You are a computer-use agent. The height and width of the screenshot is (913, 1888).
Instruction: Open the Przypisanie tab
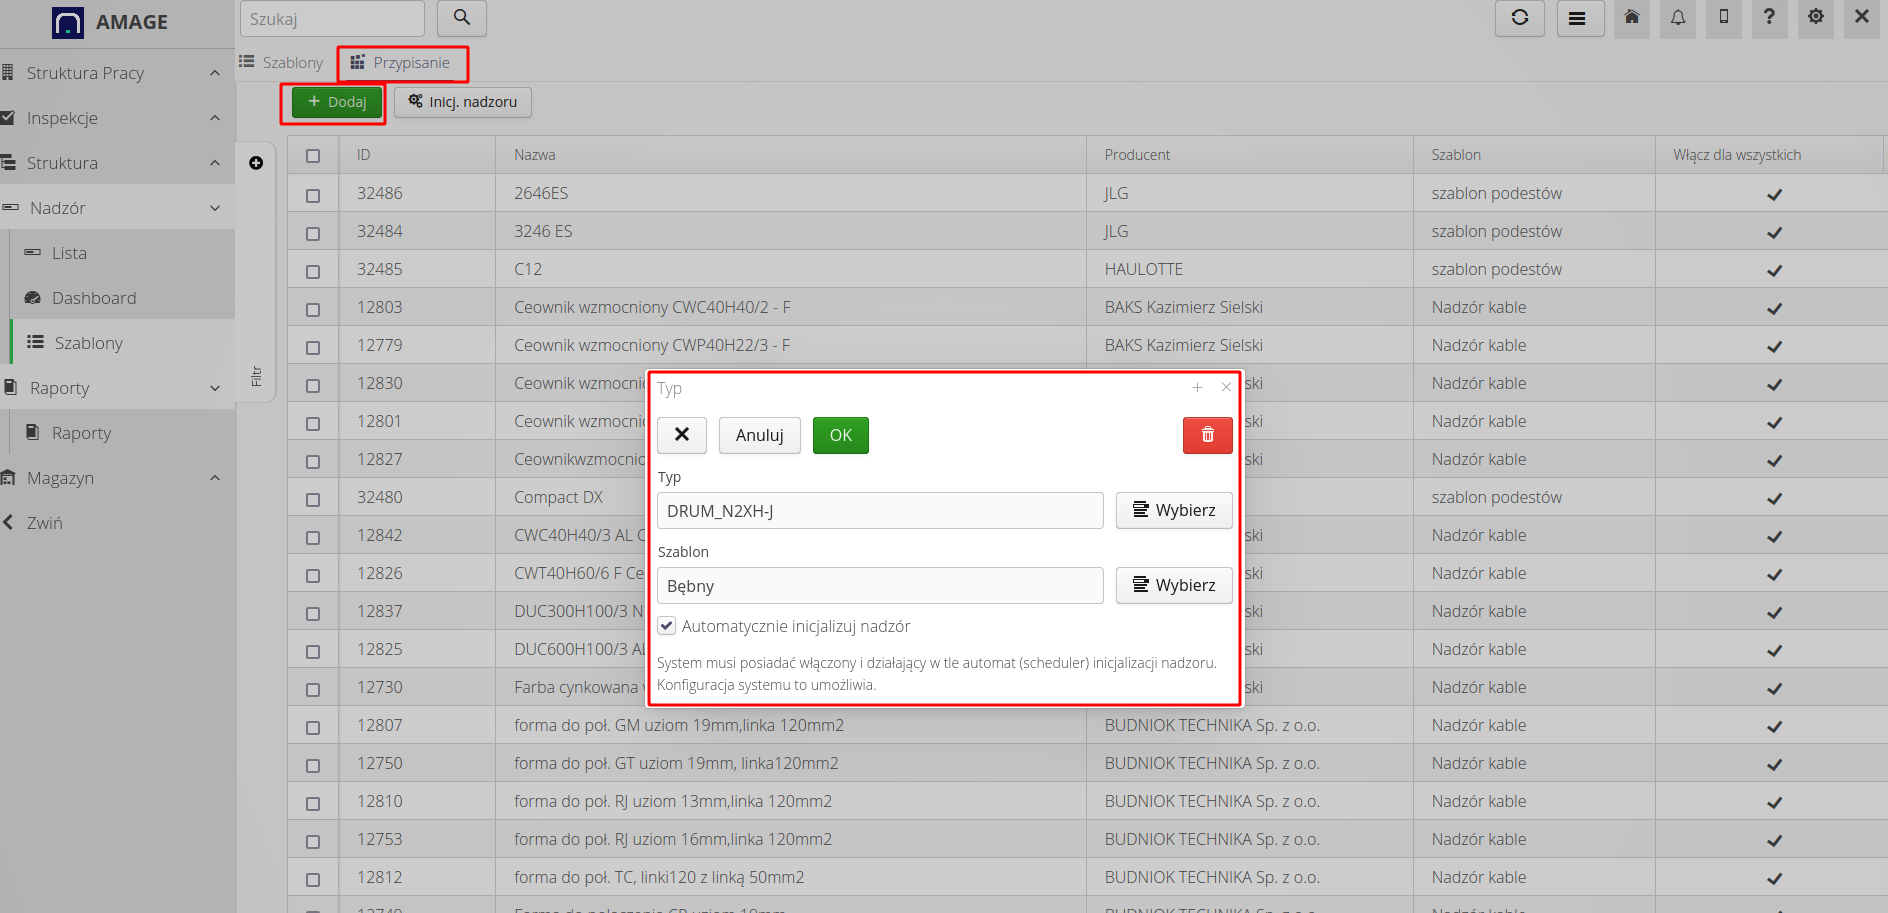tap(402, 63)
